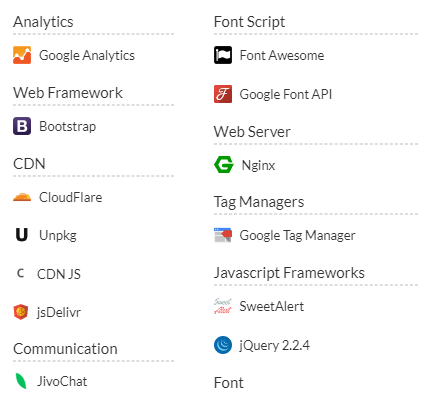Viewport: 440px width, 405px height.
Task: Click the Font Awesome flag icon
Action: pos(223,55)
